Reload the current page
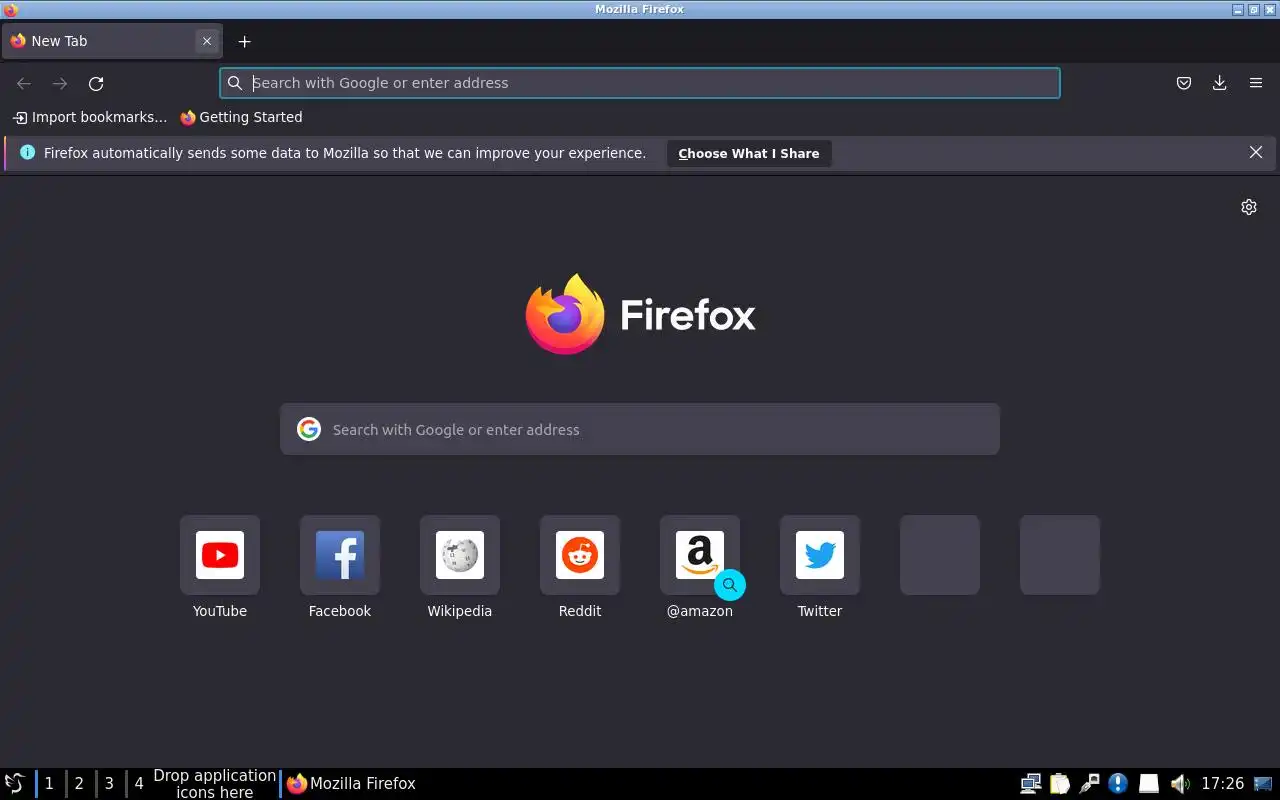Image resolution: width=1280 pixels, height=800 pixels. coord(96,84)
